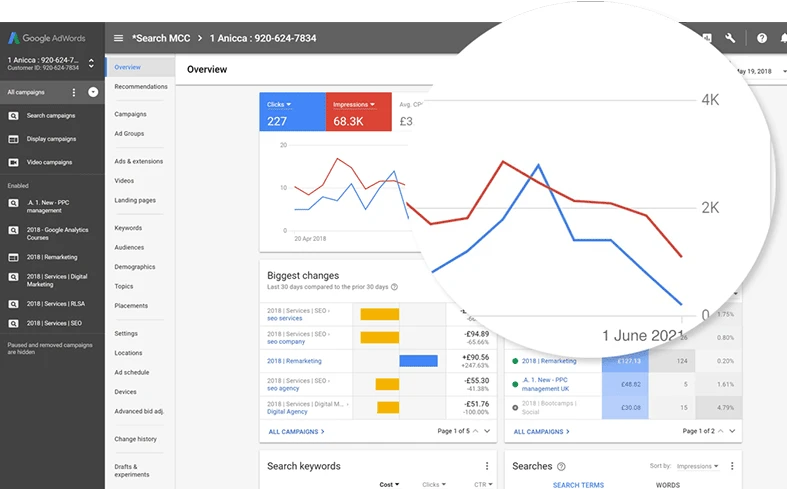
Task: Open the Clicks column dropdown in Search keywords
Action: click(x=434, y=484)
